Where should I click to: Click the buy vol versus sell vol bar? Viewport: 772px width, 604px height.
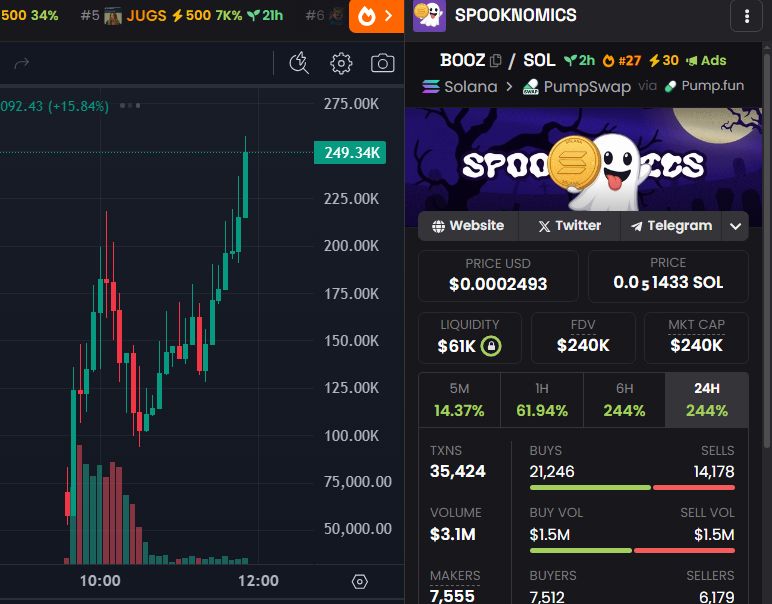pyautogui.click(x=632, y=550)
